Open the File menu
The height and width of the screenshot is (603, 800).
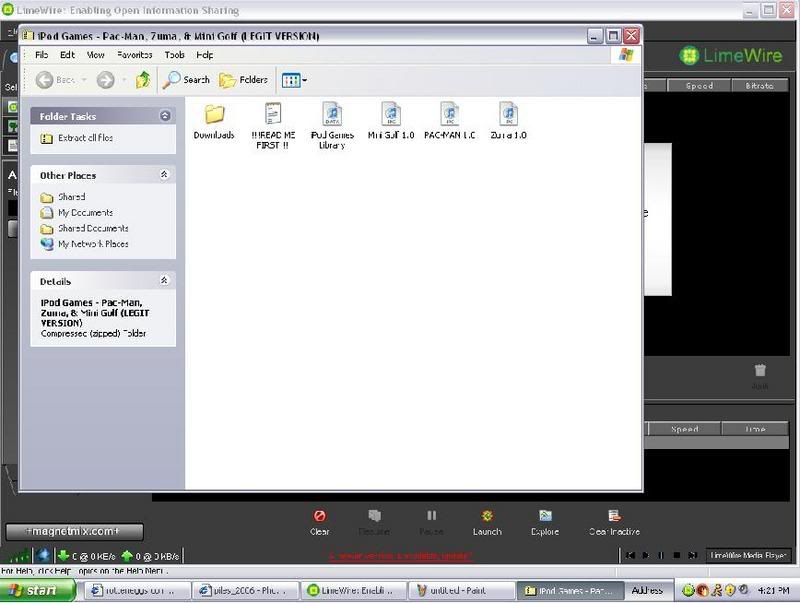coord(42,55)
